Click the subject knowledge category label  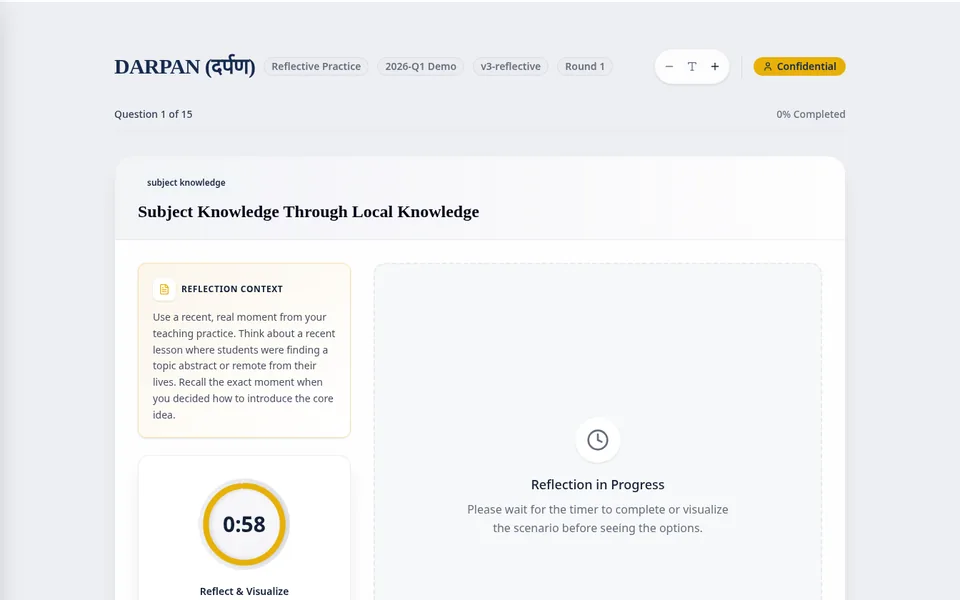[186, 182]
